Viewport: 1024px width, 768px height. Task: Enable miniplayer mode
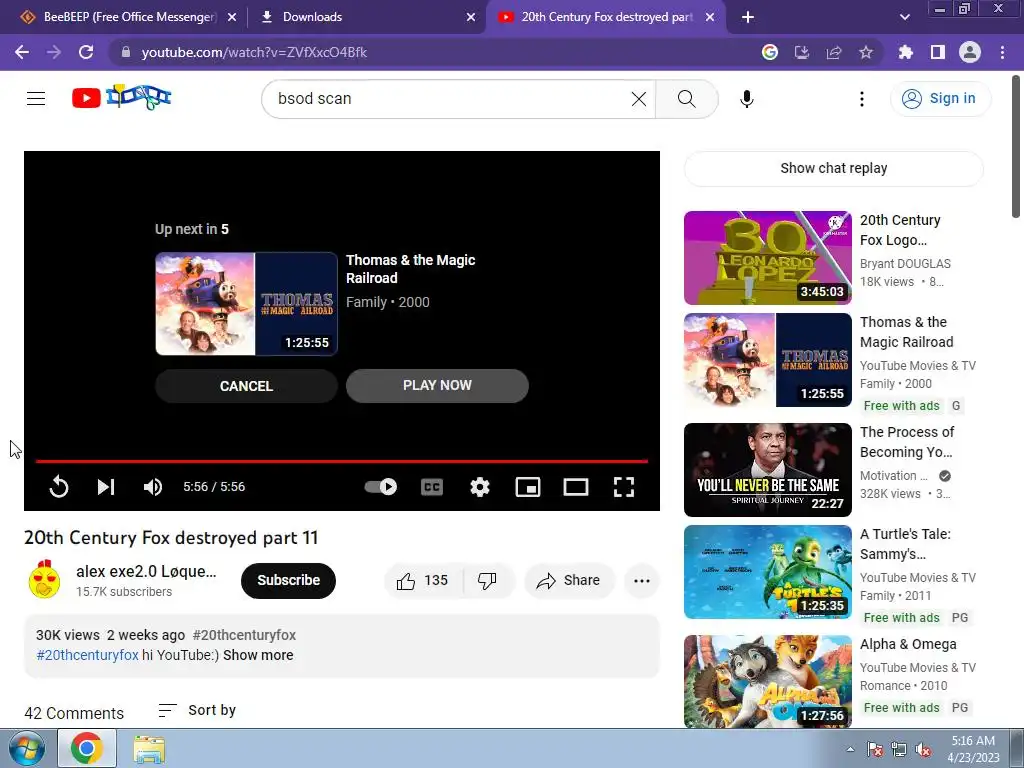click(528, 487)
